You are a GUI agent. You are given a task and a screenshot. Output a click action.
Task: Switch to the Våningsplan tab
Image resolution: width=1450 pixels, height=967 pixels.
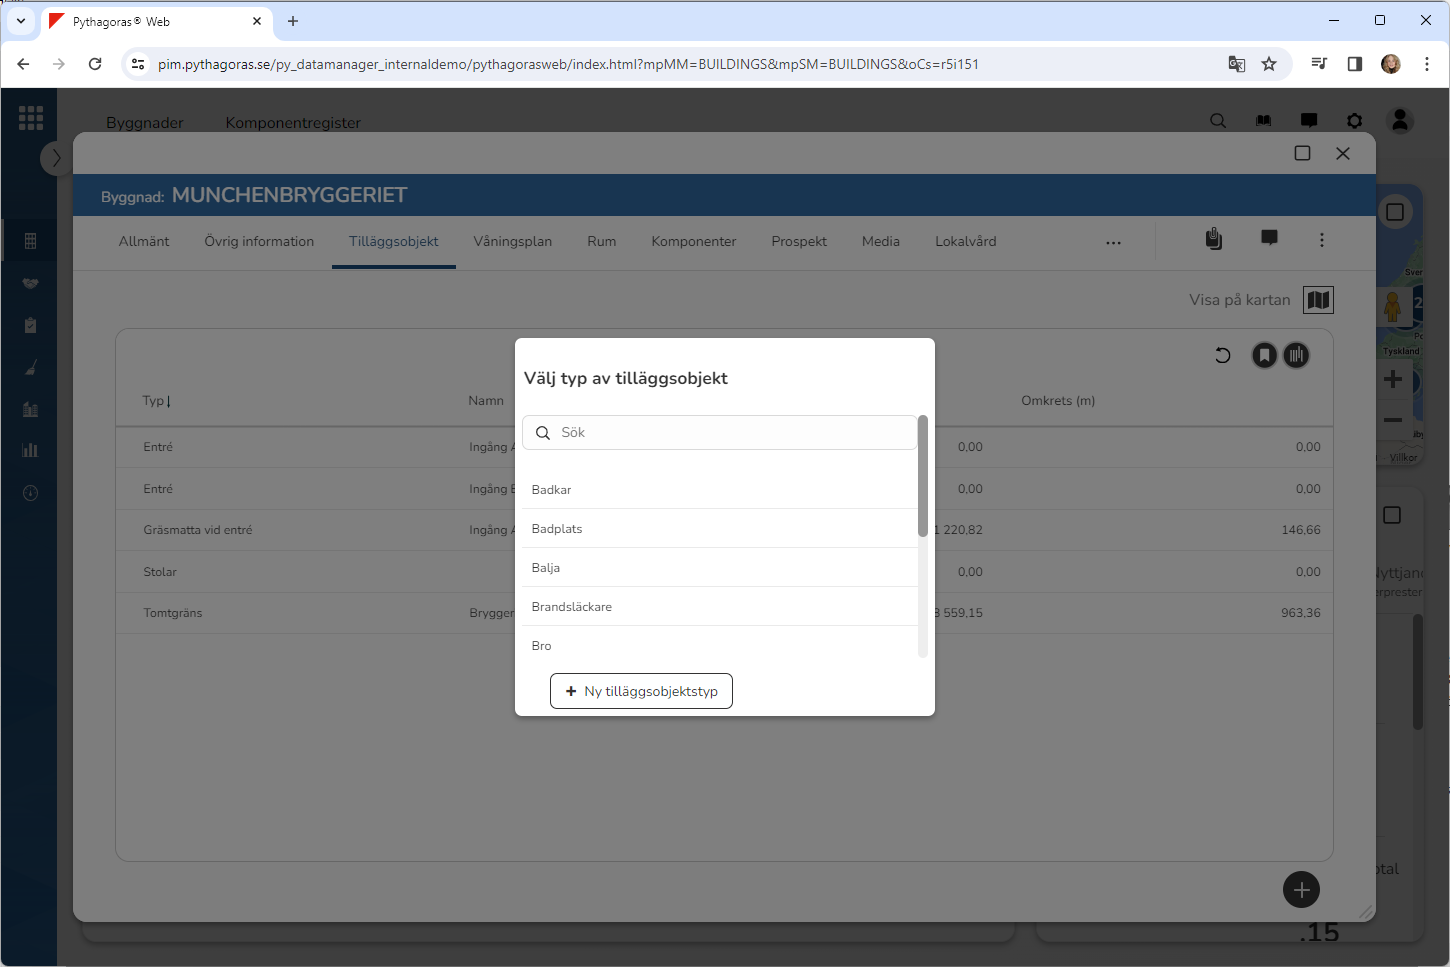pos(512,242)
